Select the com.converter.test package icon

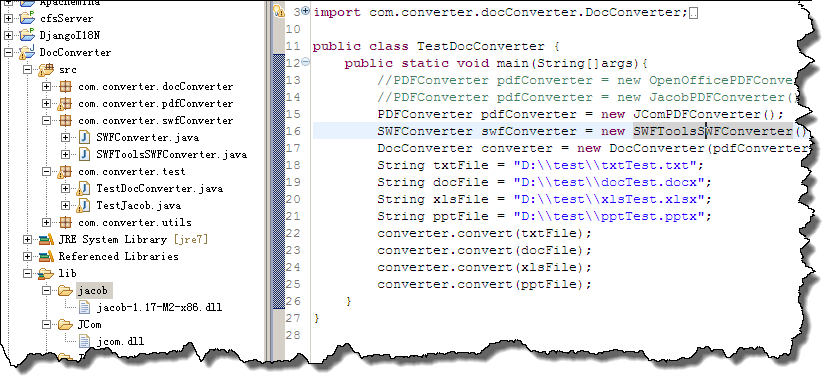point(65,172)
